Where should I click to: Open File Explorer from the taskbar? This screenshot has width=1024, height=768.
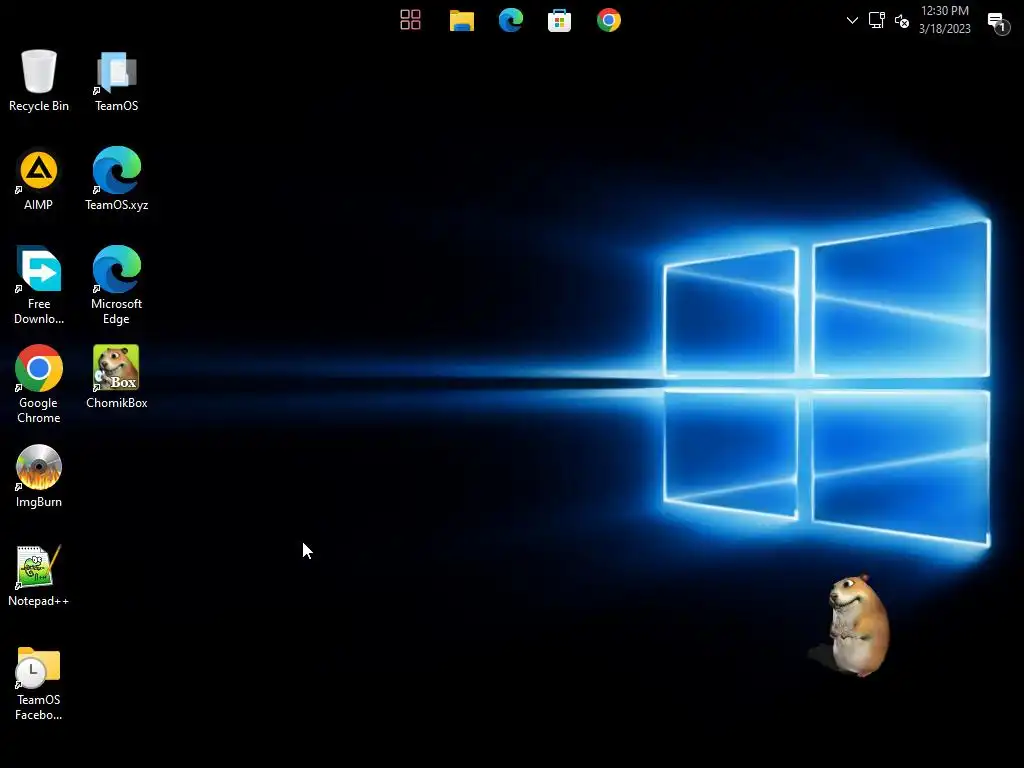pos(462,20)
